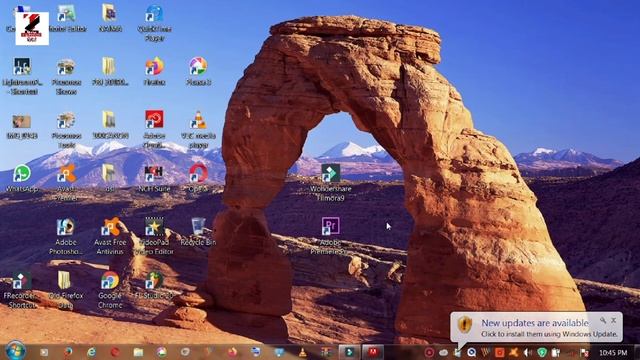This screenshot has width=640, height=360.
Task: Select the VLC media player desktop icon
Action: pos(198,129)
